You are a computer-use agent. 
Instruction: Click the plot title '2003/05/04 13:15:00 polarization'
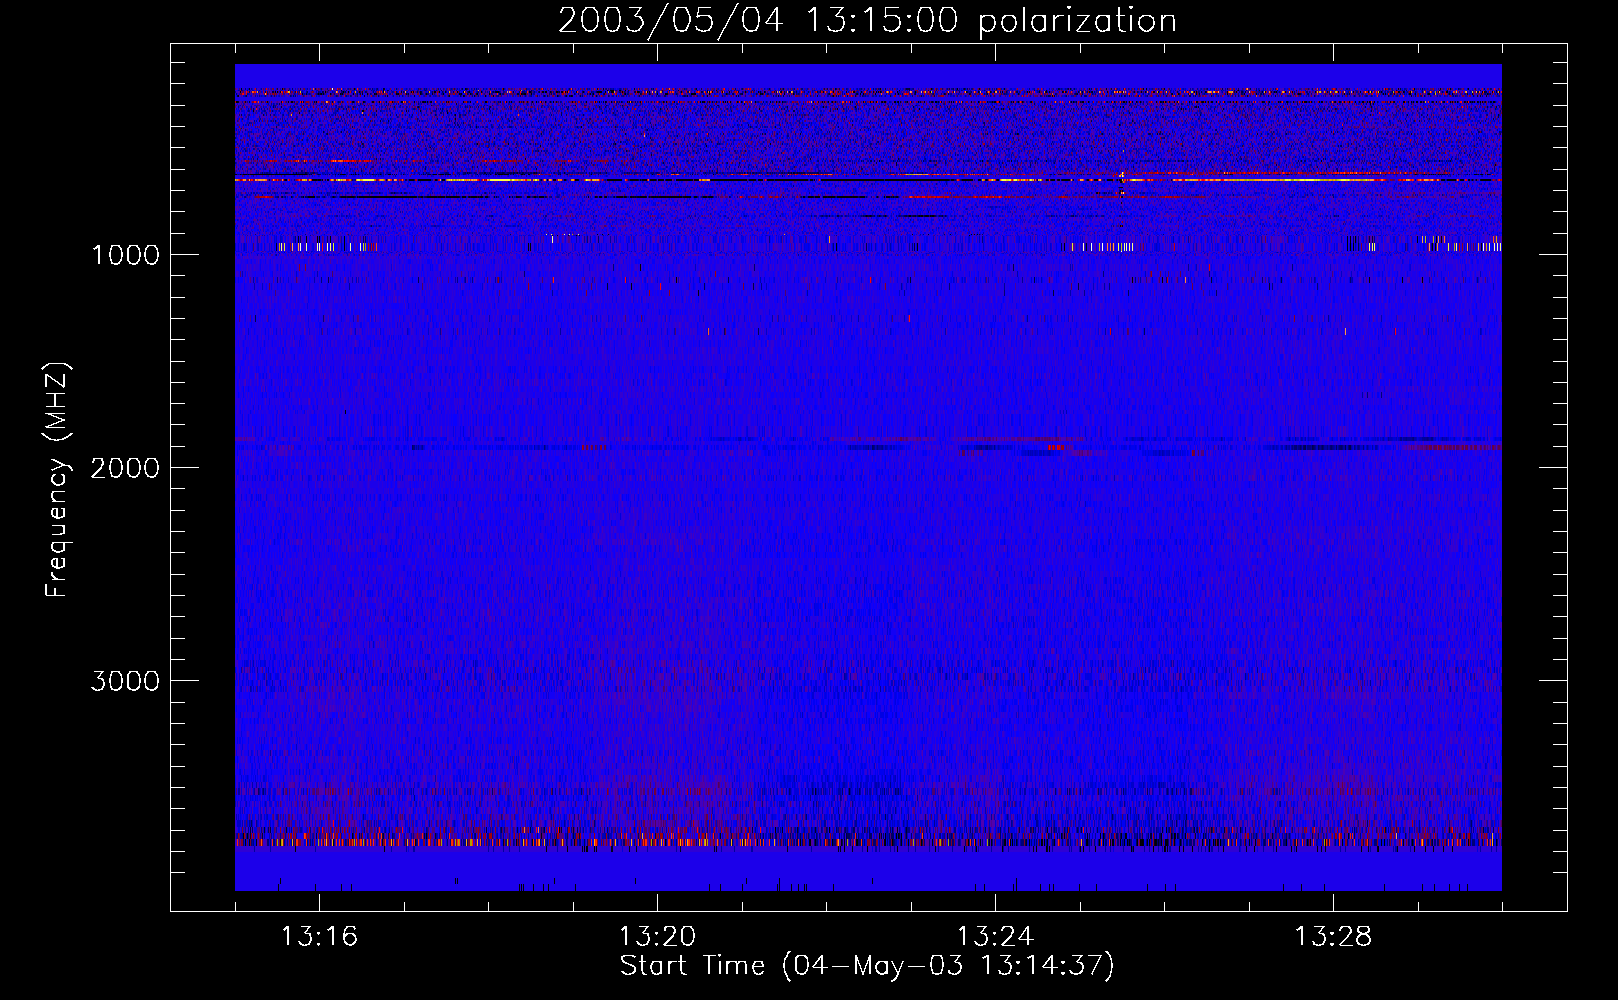tap(867, 20)
